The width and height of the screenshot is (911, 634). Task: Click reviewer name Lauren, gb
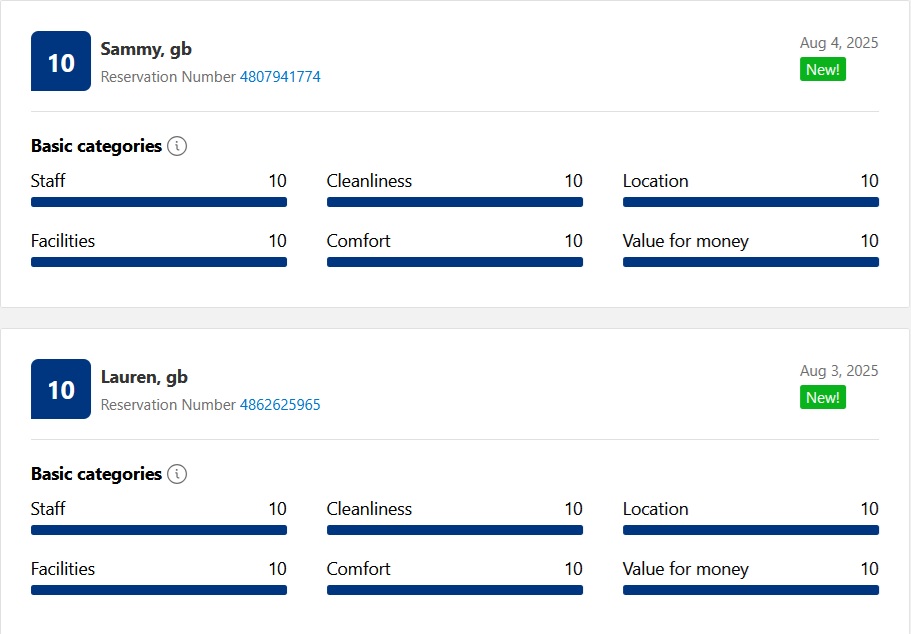coord(144,377)
